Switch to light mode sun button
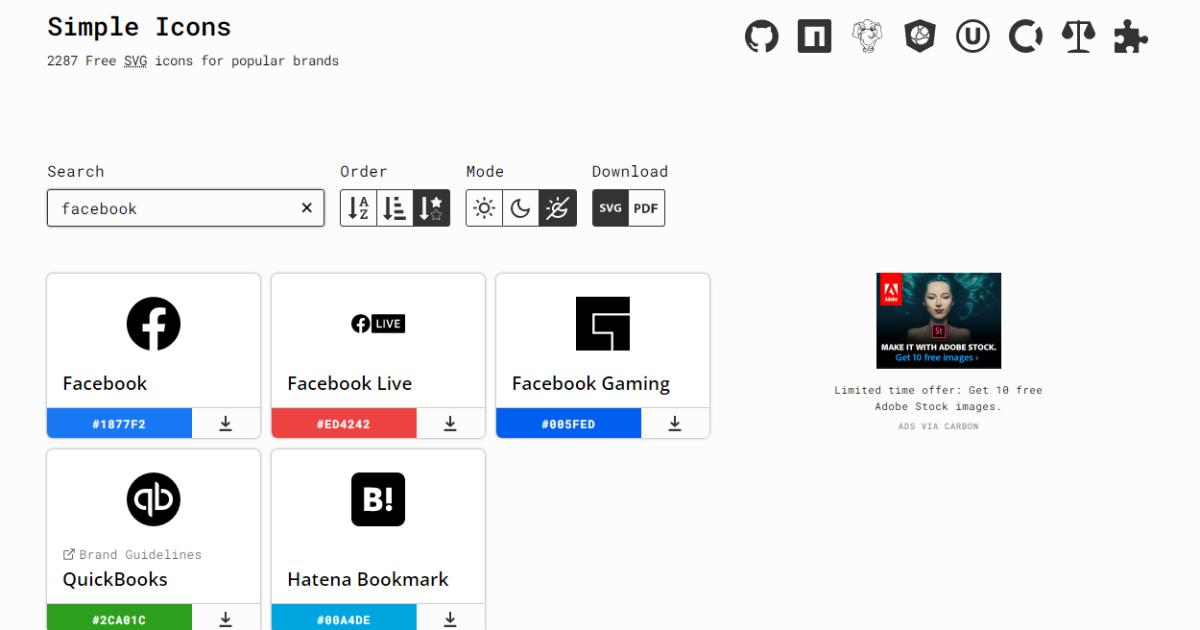The width and height of the screenshot is (1200, 630). (x=484, y=208)
